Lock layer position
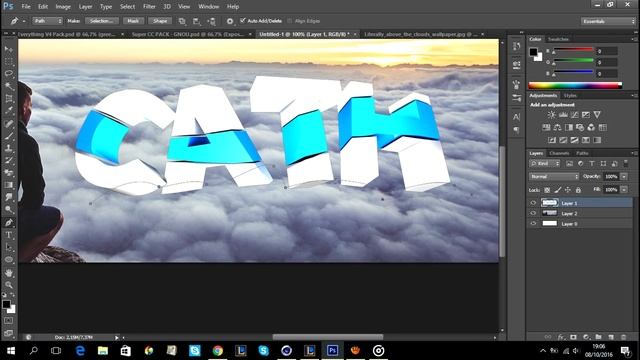 (x=568, y=190)
